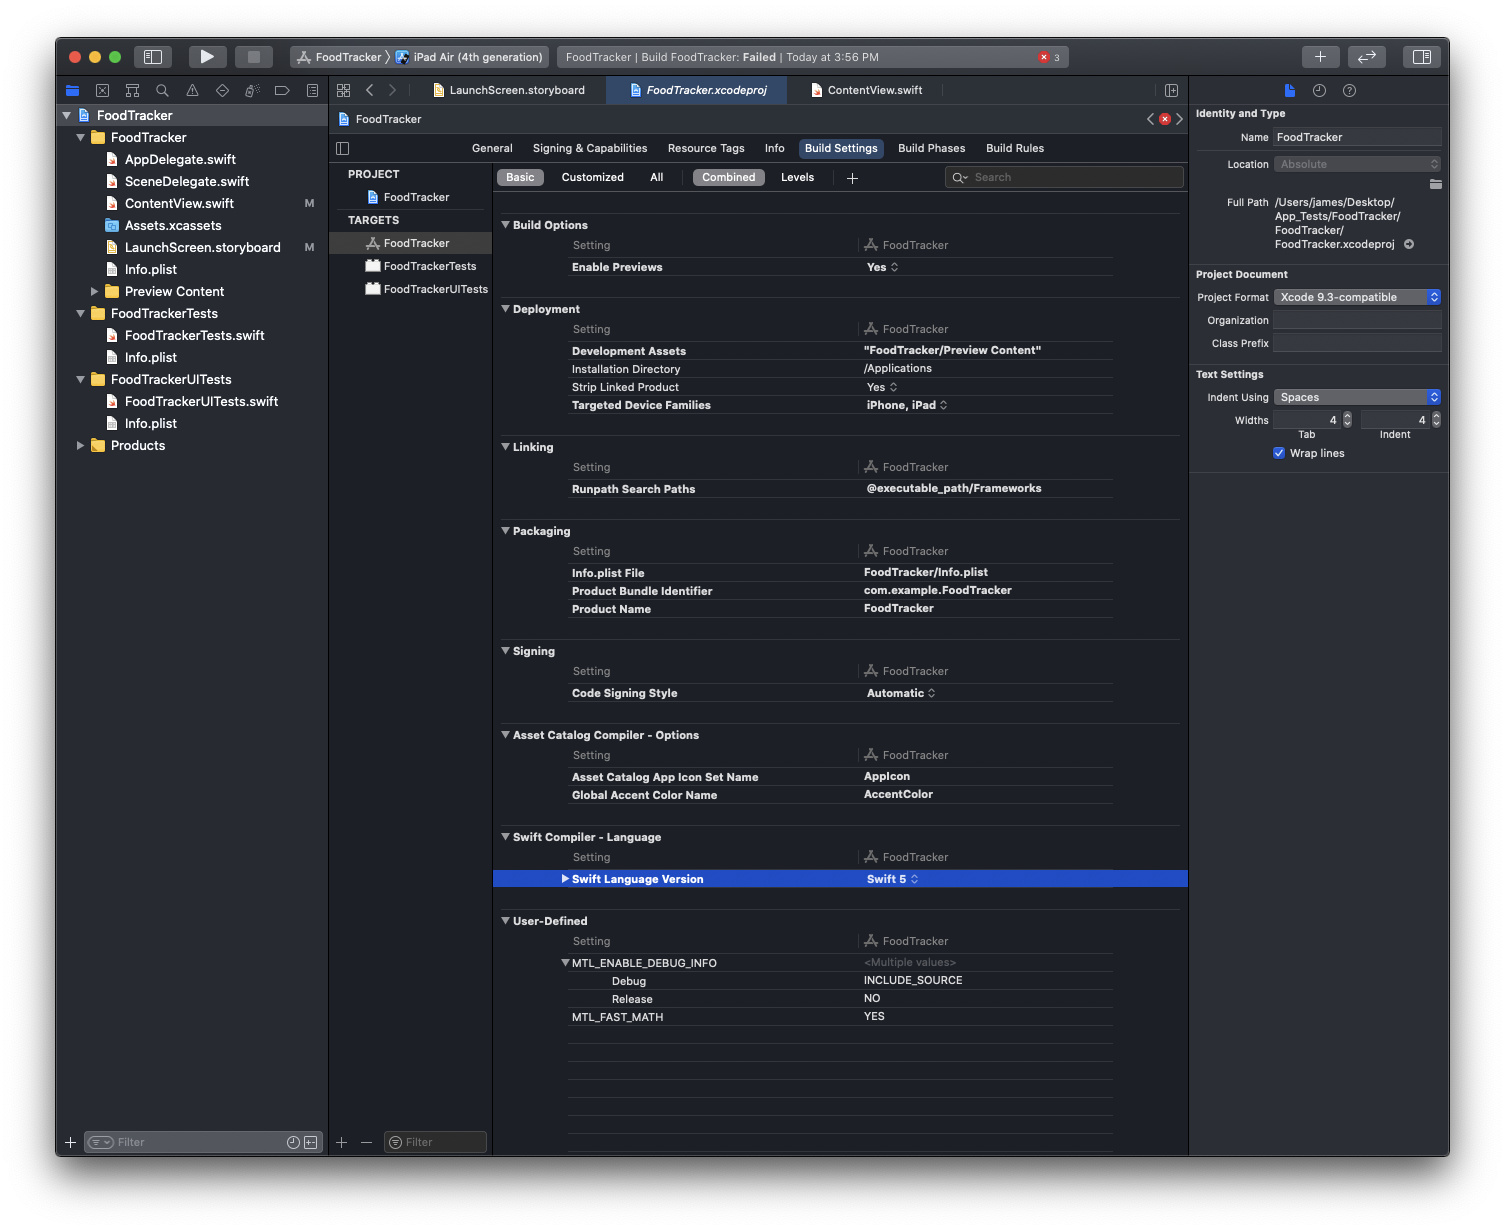Open the Library with the plus button

click(x=1320, y=57)
